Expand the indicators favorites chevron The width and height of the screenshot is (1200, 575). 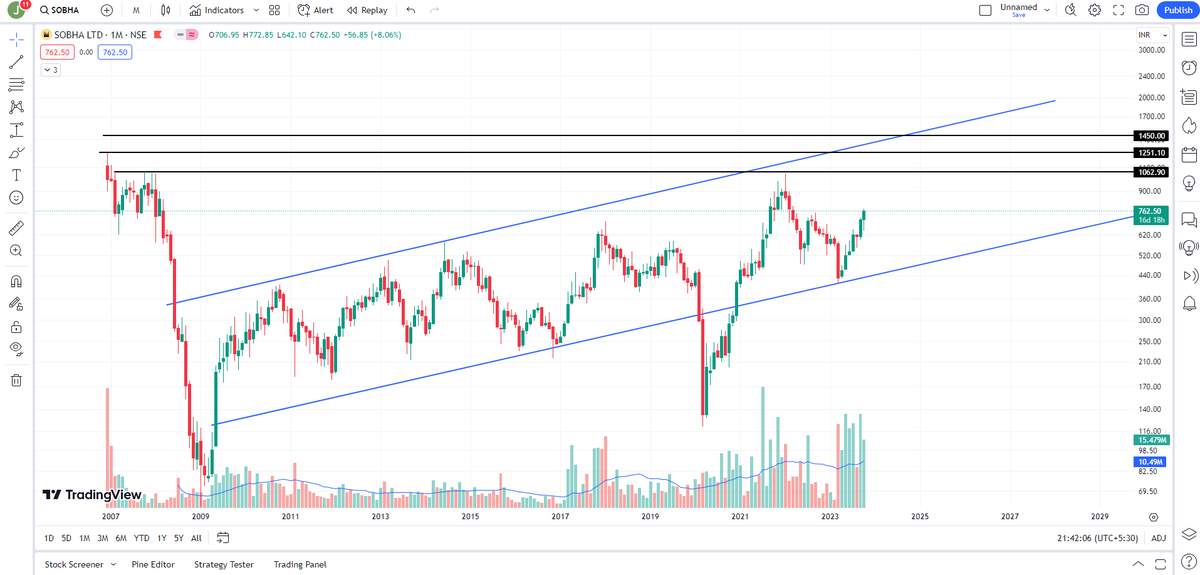pos(254,10)
